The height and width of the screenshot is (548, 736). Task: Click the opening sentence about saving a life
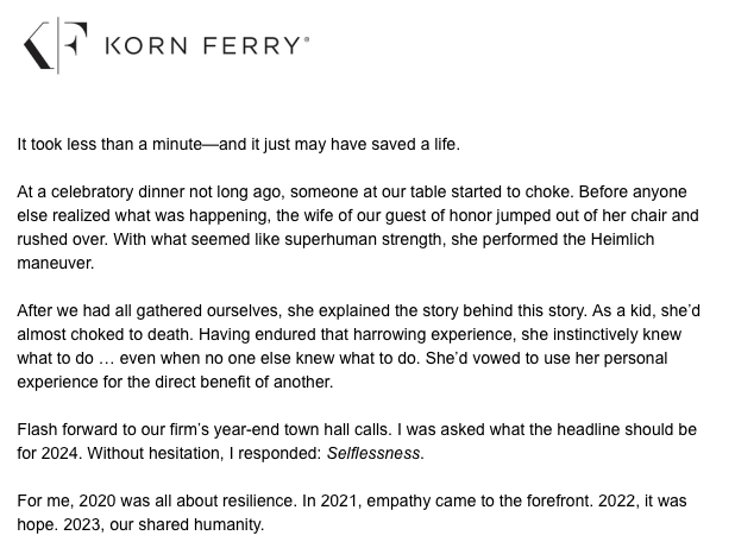(x=238, y=144)
